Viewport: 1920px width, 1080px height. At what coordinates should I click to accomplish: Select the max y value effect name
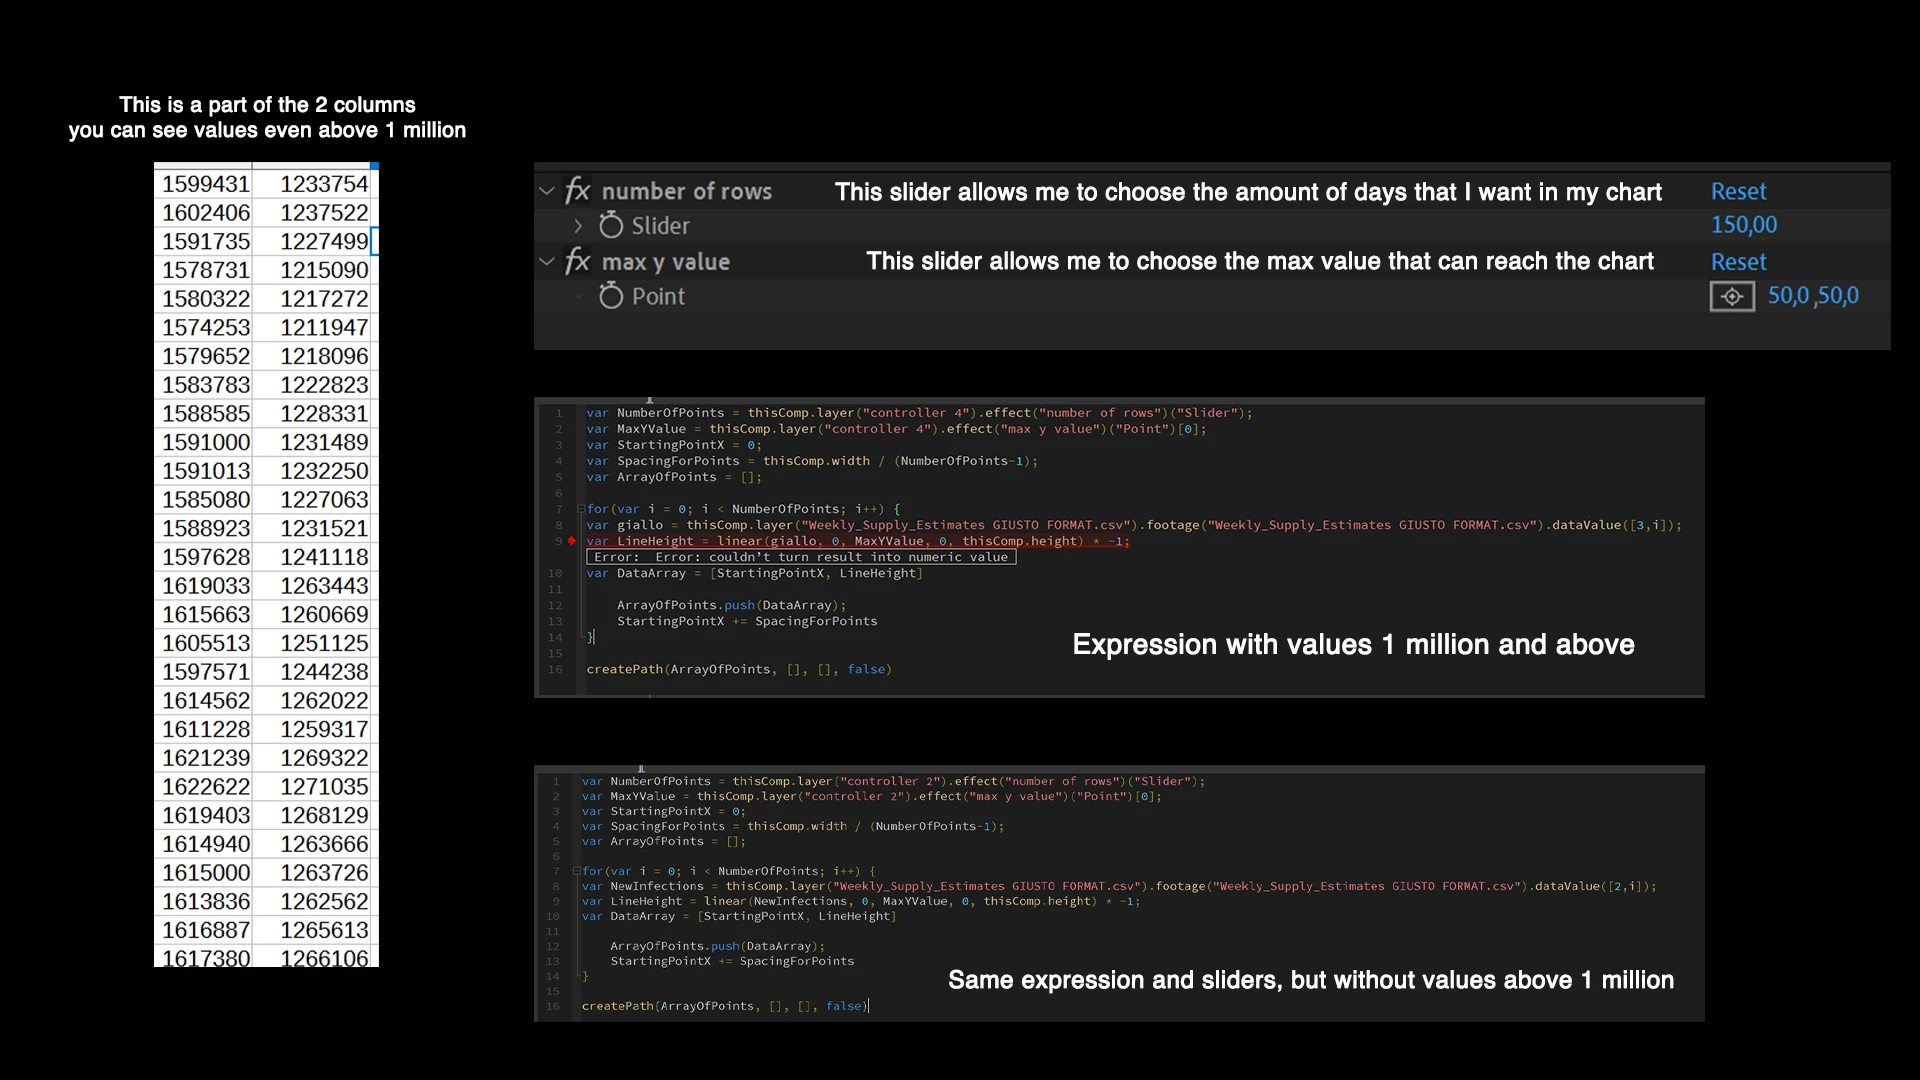pyautogui.click(x=665, y=262)
